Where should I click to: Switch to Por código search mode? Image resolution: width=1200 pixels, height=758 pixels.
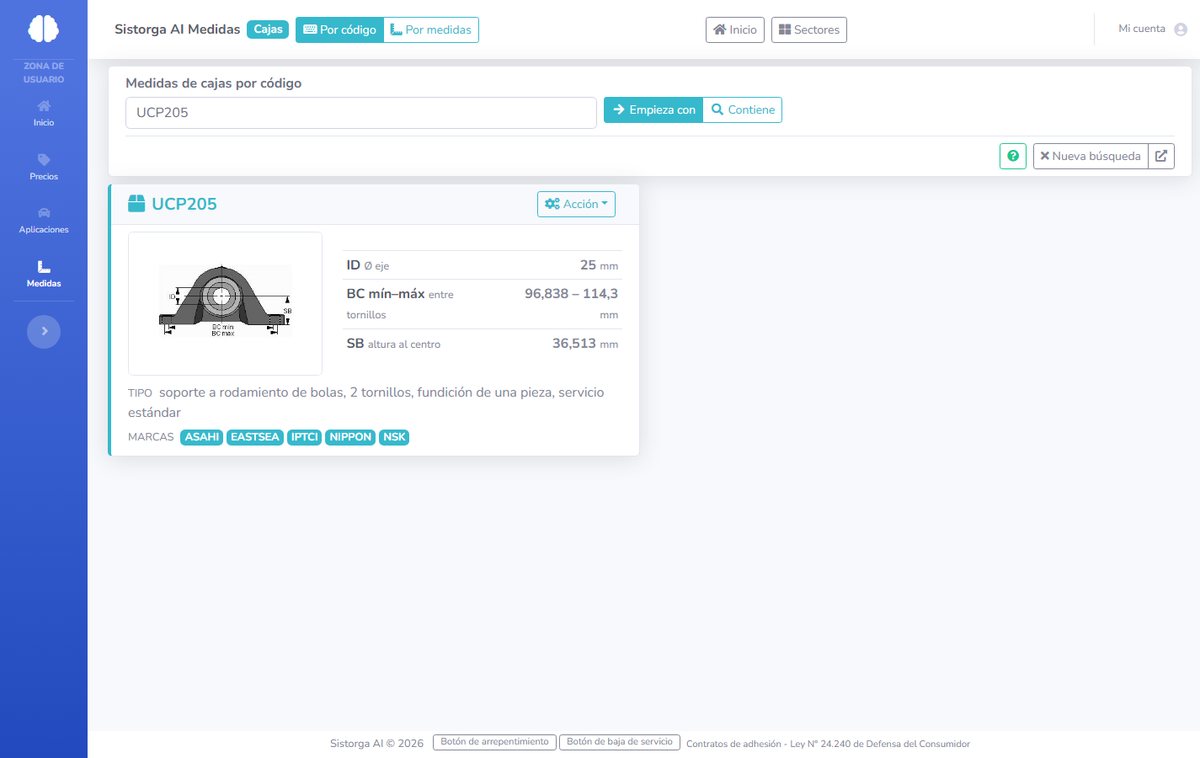339,30
